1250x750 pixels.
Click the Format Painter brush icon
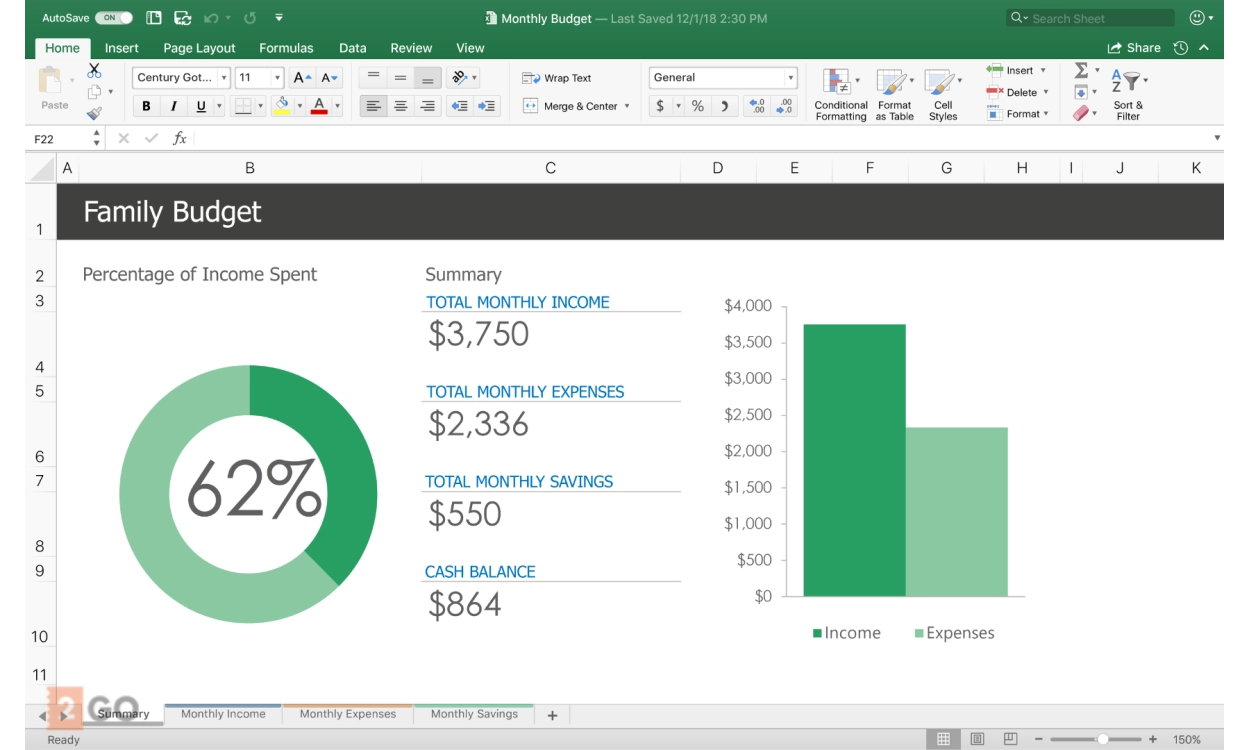pos(94,113)
